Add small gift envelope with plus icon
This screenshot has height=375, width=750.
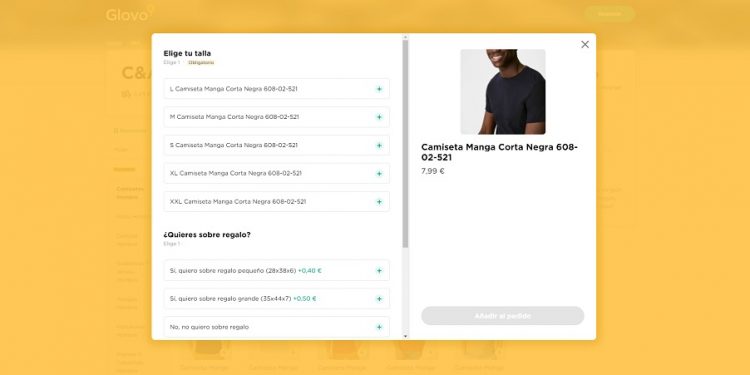[379, 271]
